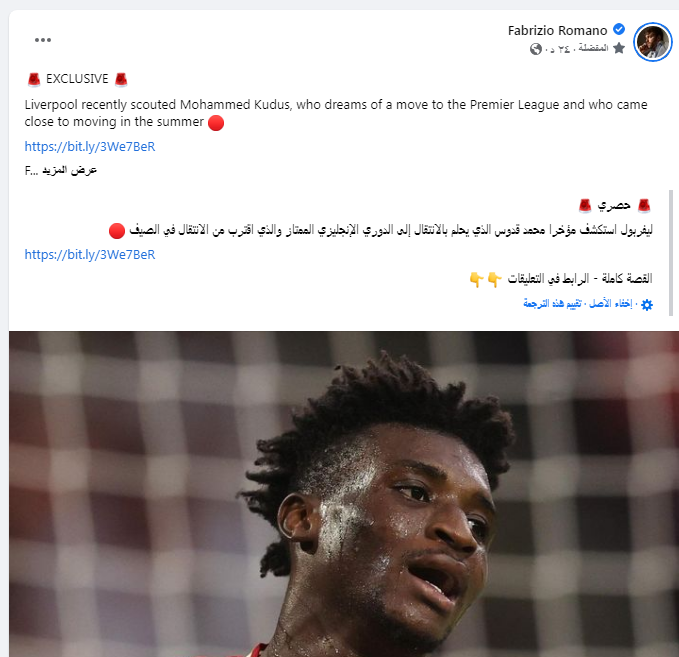Click the grey vertical bar beside the translation
The height and width of the screenshot is (657, 679).
point(671,253)
